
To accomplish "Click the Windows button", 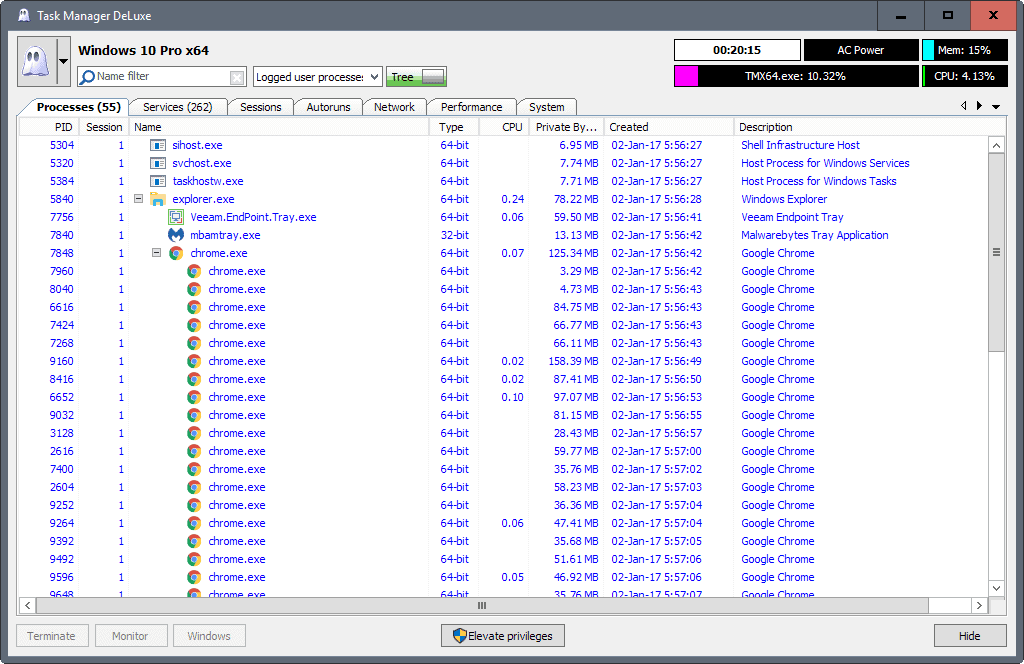I will [209, 636].
